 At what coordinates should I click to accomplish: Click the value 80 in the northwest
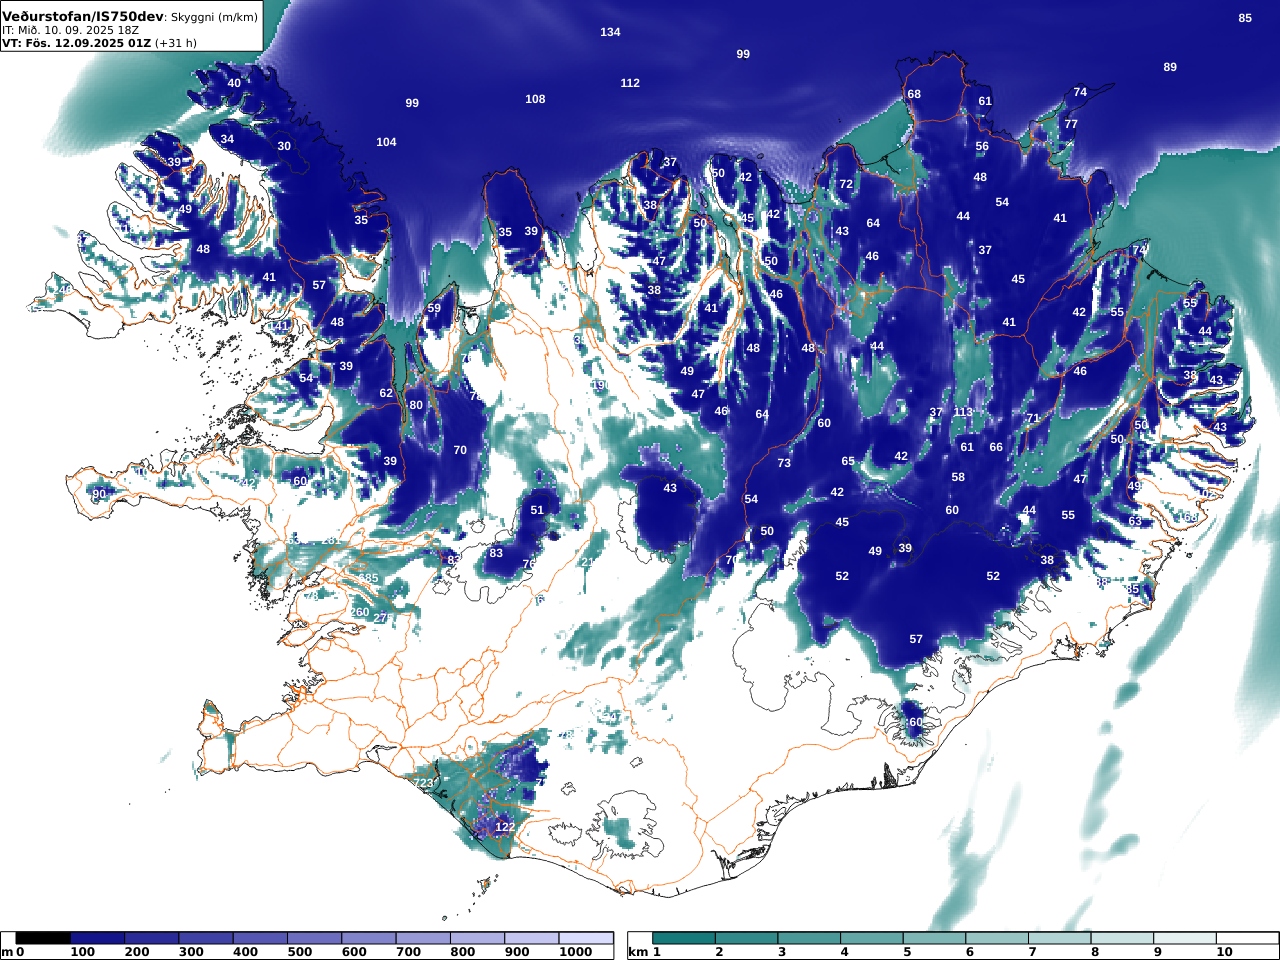click(416, 405)
